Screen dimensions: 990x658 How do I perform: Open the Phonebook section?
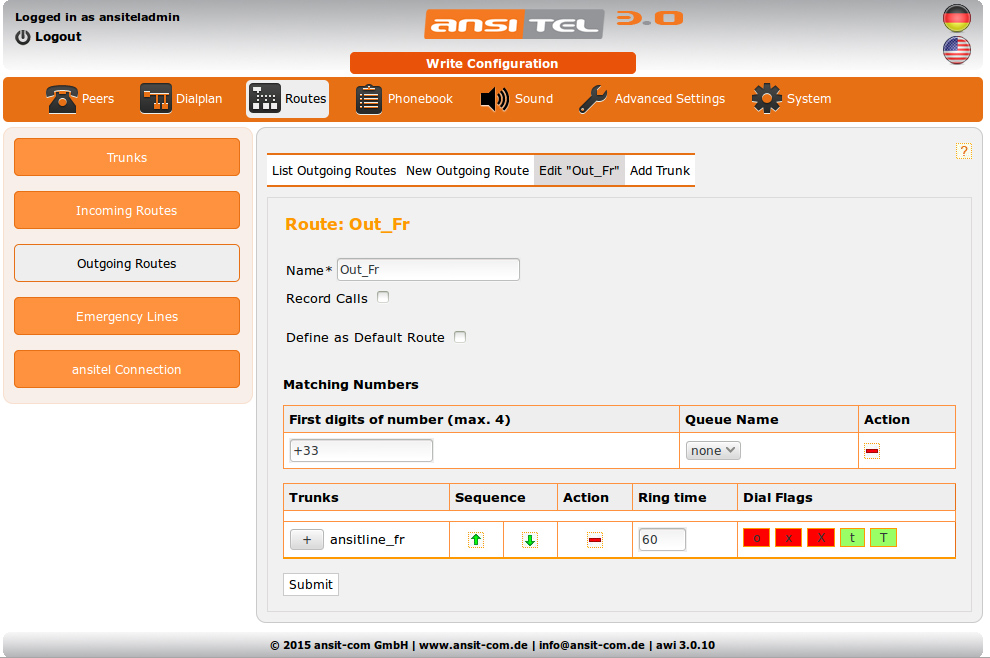pos(404,99)
